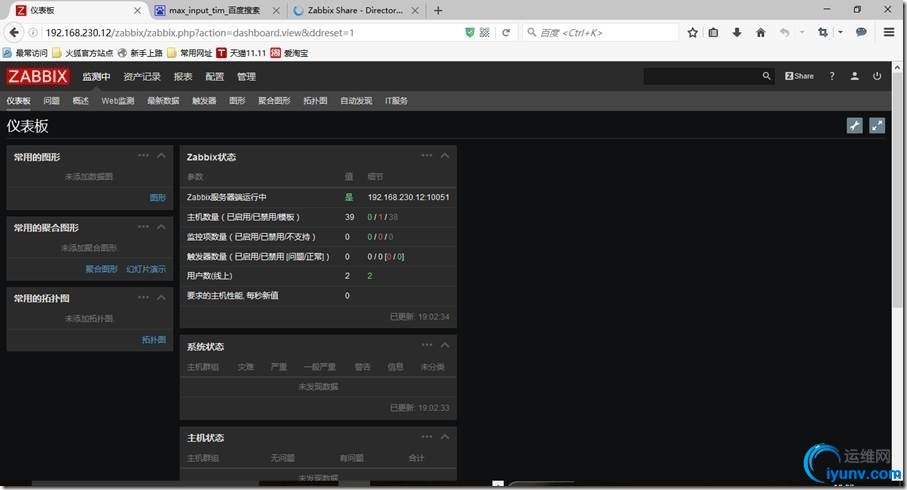Select the Web监测 submenu tab
This screenshot has width=907, height=490.
[118, 101]
